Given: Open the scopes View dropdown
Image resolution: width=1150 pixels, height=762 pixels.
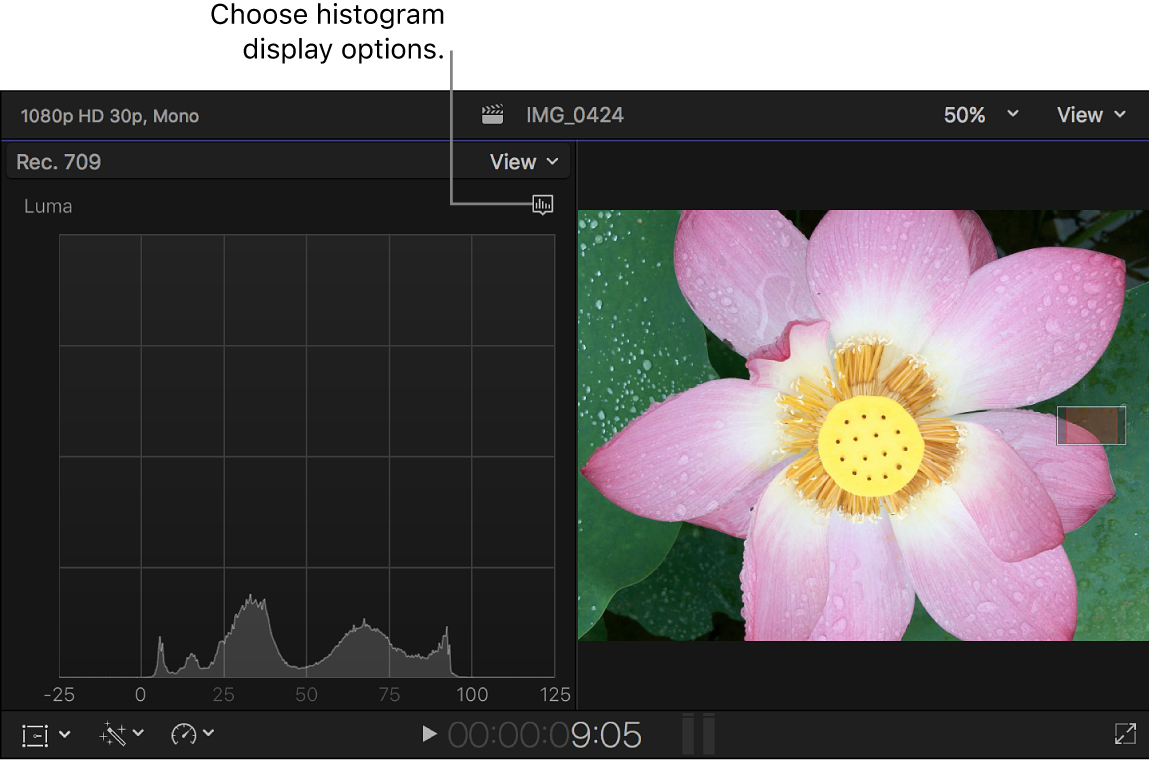Looking at the screenshot, I should (x=521, y=161).
